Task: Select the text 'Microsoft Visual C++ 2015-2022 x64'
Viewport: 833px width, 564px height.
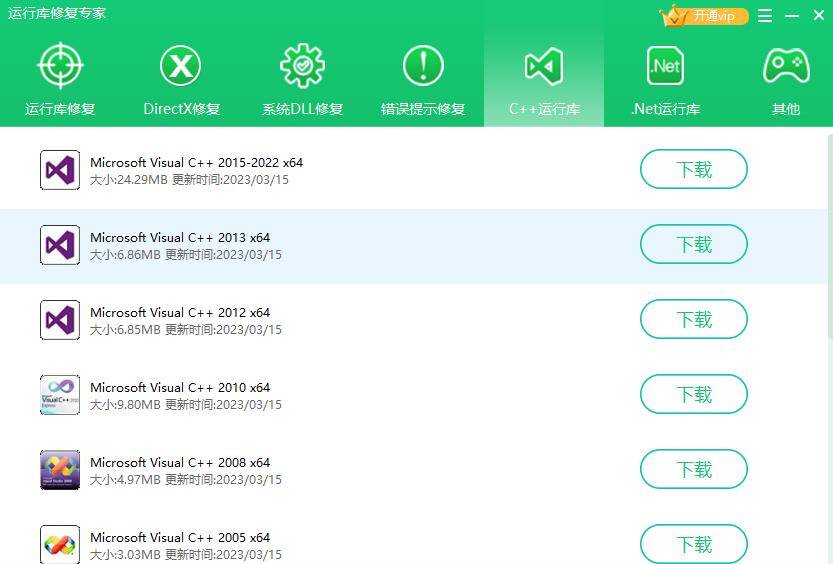Action: tap(197, 163)
